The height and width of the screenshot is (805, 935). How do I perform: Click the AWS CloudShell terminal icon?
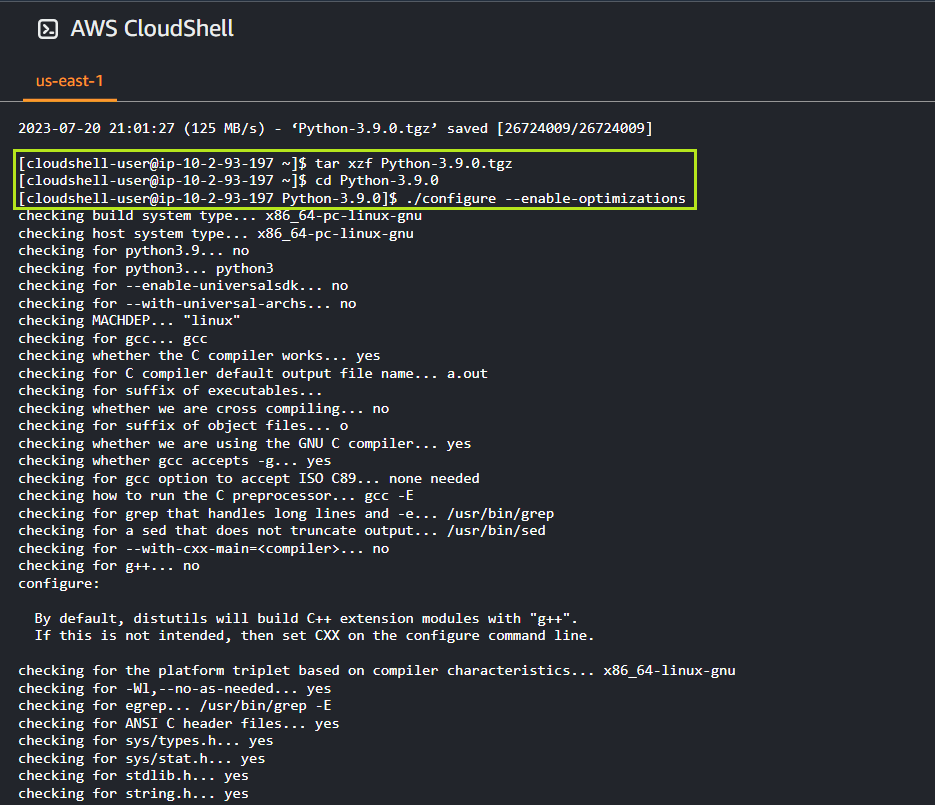click(x=48, y=29)
